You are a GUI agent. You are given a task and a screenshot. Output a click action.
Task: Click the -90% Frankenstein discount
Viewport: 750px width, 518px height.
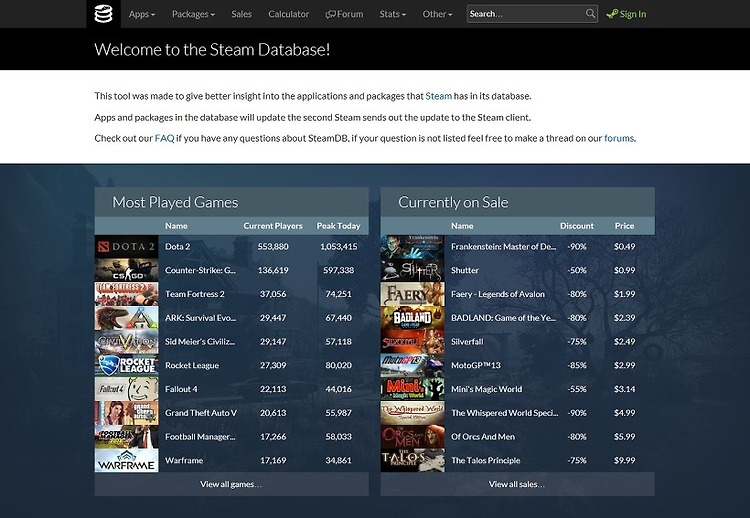point(577,247)
